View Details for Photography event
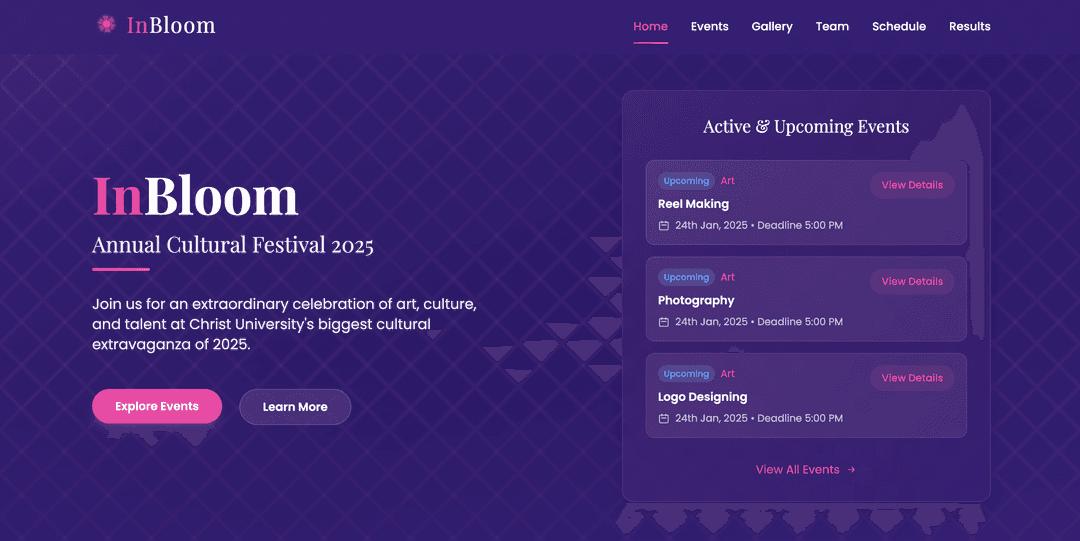The image size is (1080, 541). 912,282
